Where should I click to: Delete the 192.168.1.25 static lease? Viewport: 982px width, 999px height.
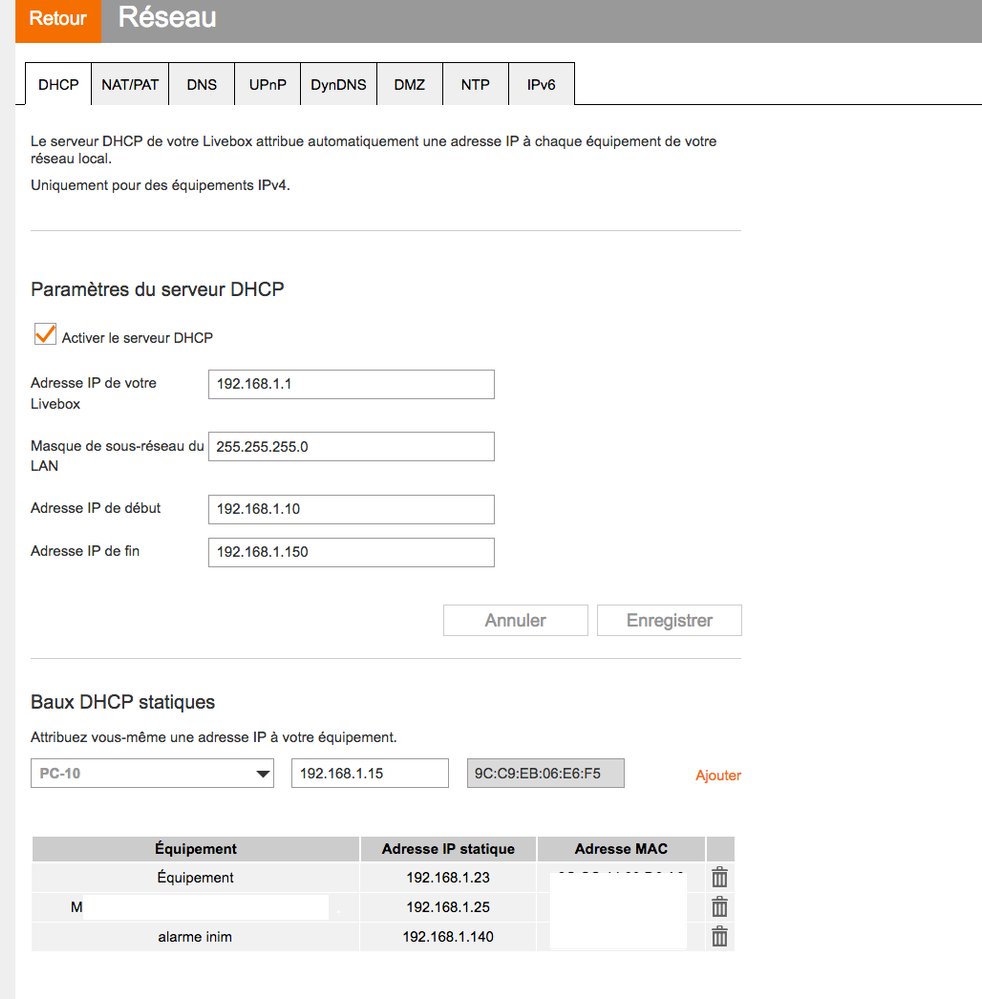click(719, 908)
